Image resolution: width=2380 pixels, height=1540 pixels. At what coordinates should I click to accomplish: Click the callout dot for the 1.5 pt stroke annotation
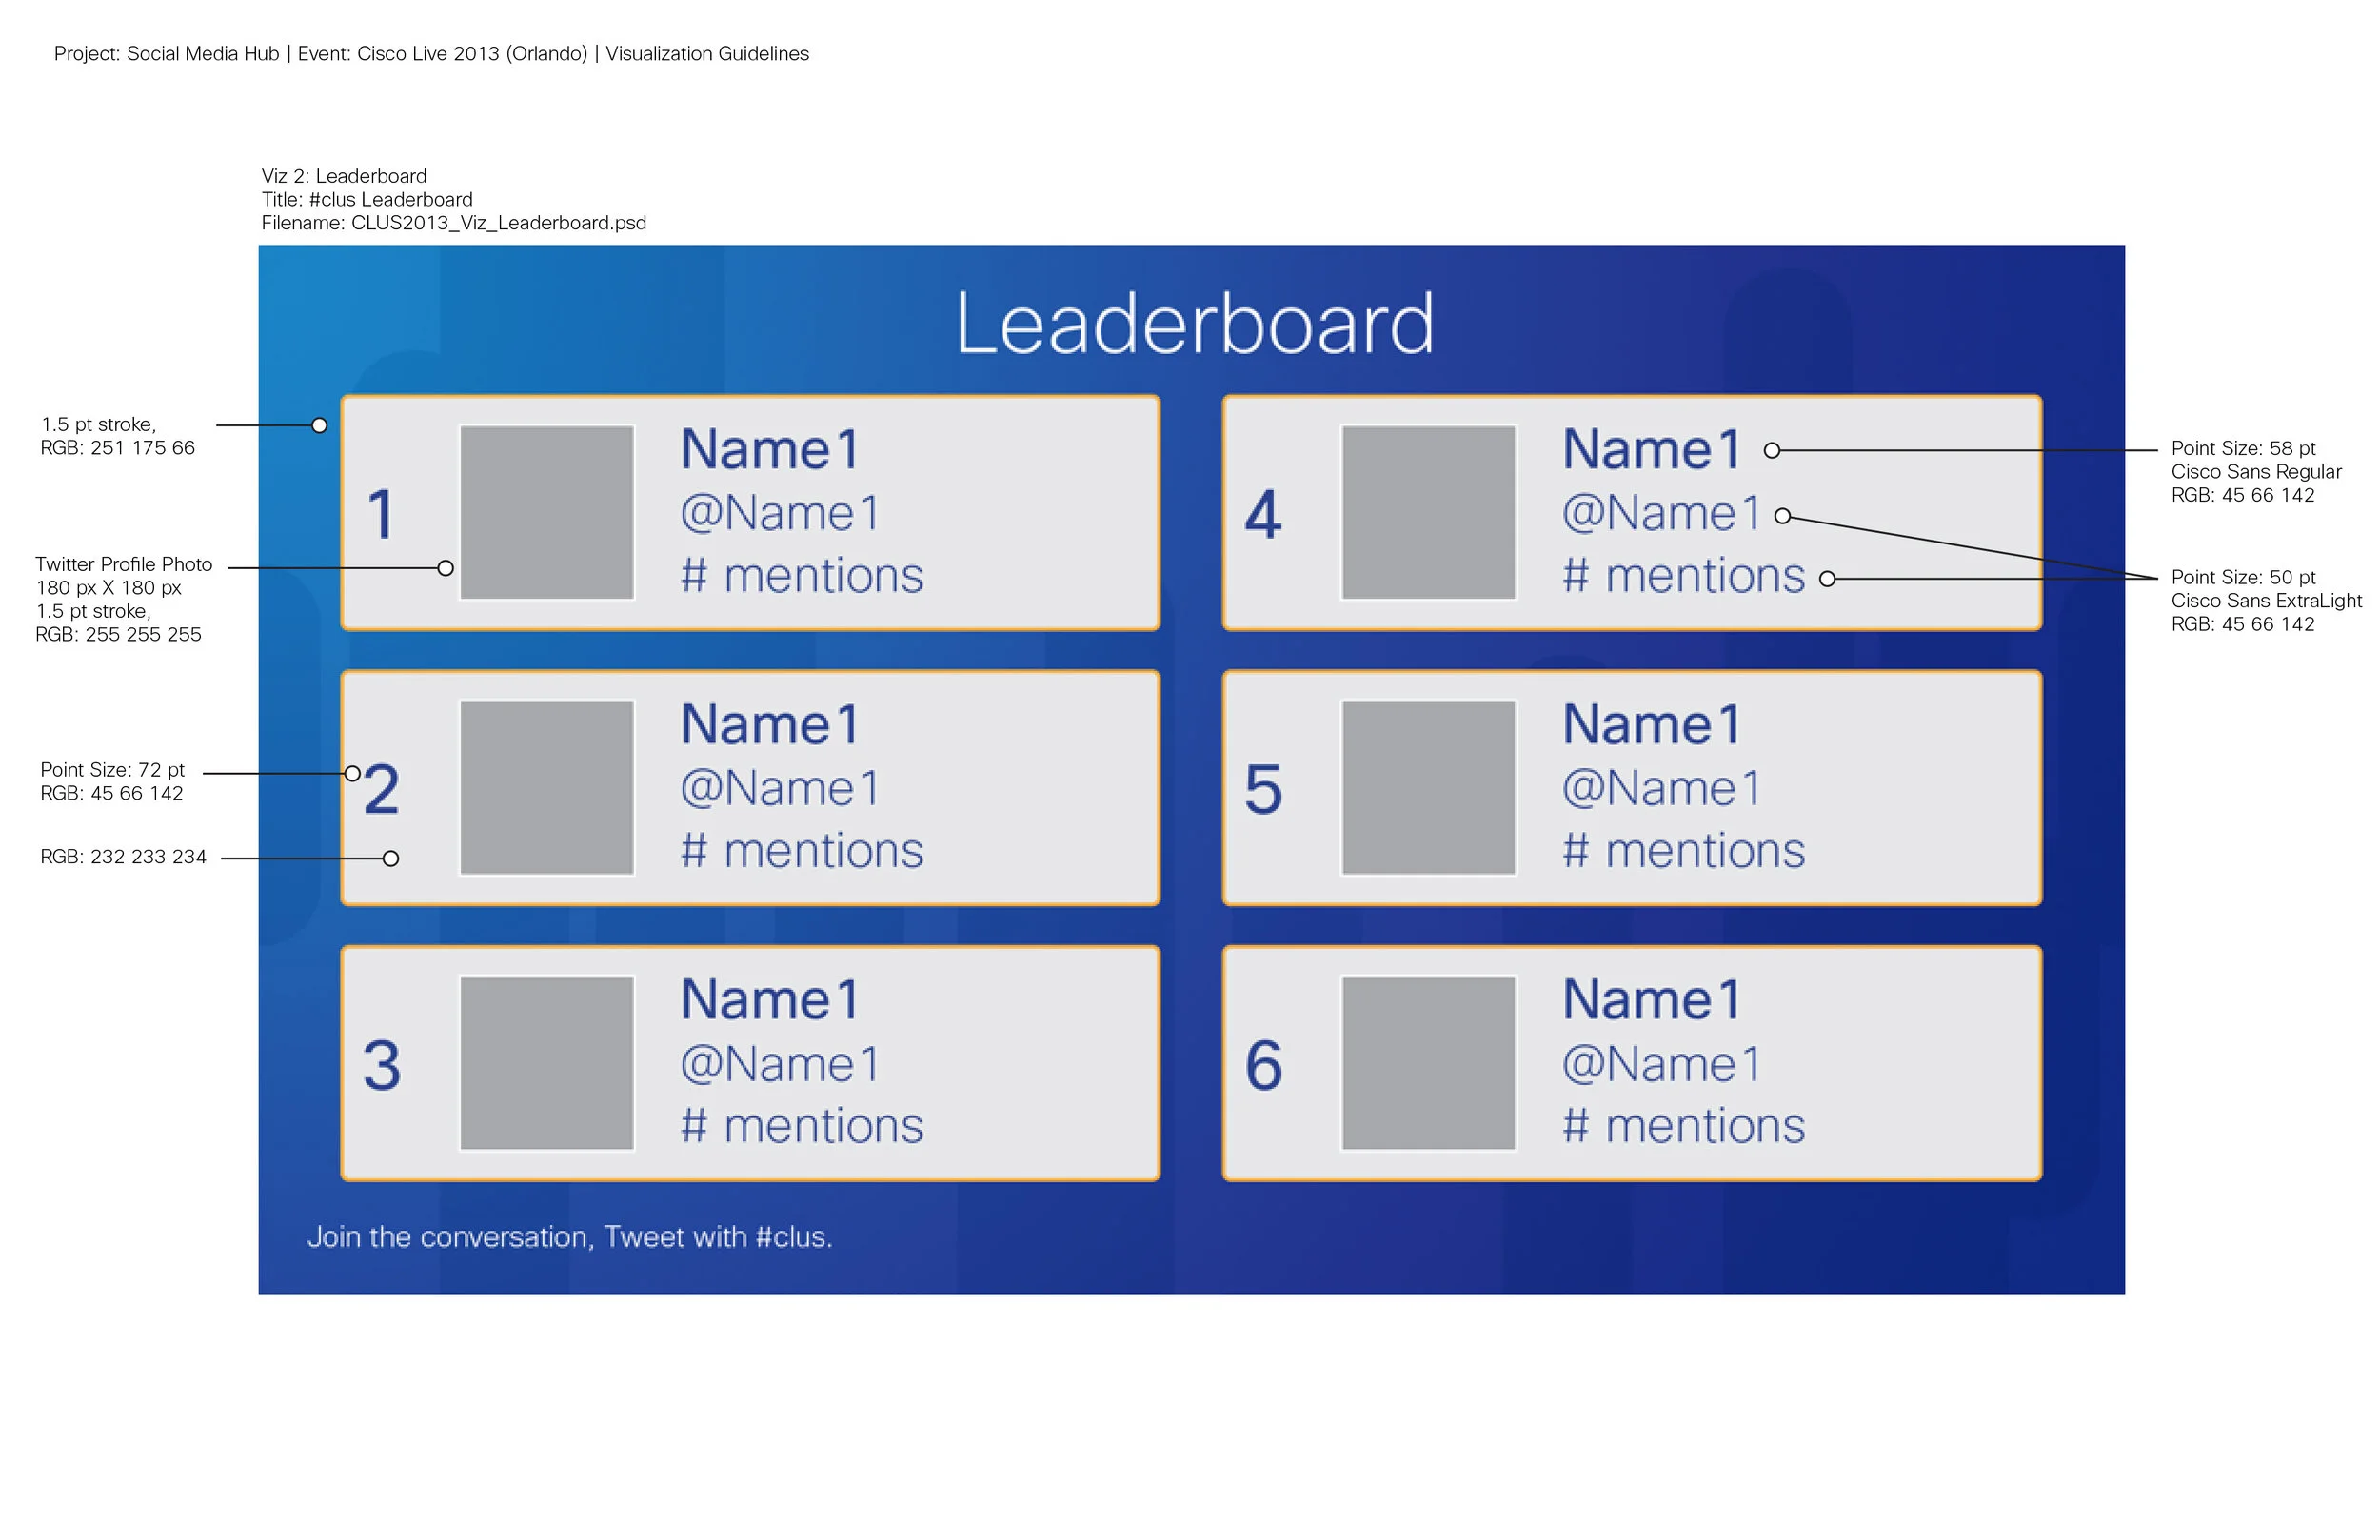(320, 425)
